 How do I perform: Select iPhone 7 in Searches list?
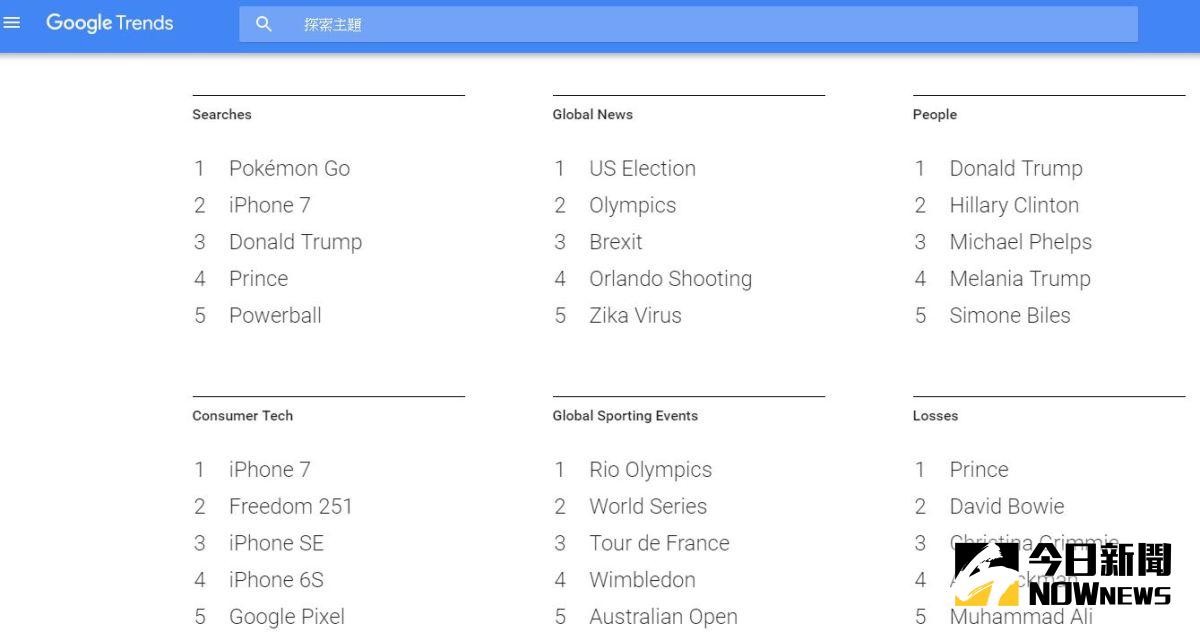pos(269,205)
